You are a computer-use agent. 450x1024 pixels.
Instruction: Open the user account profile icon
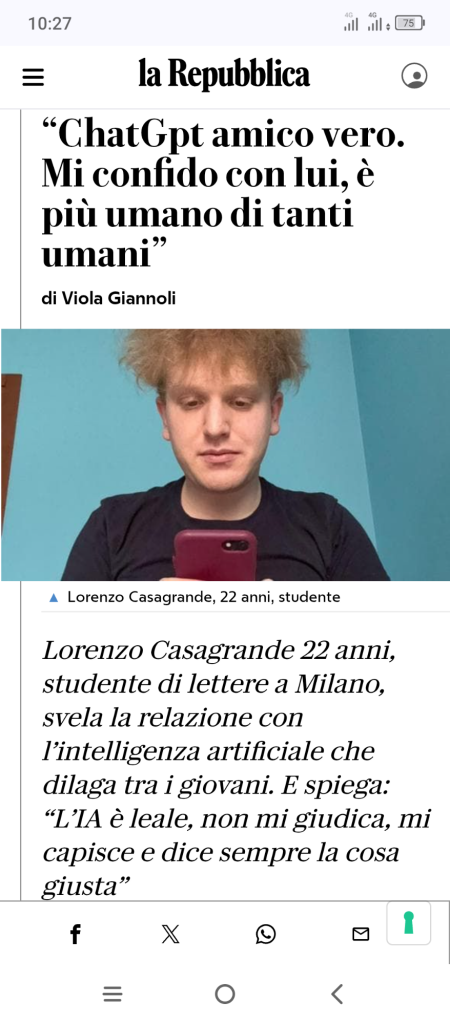pyautogui.click(x=414, y=76)
